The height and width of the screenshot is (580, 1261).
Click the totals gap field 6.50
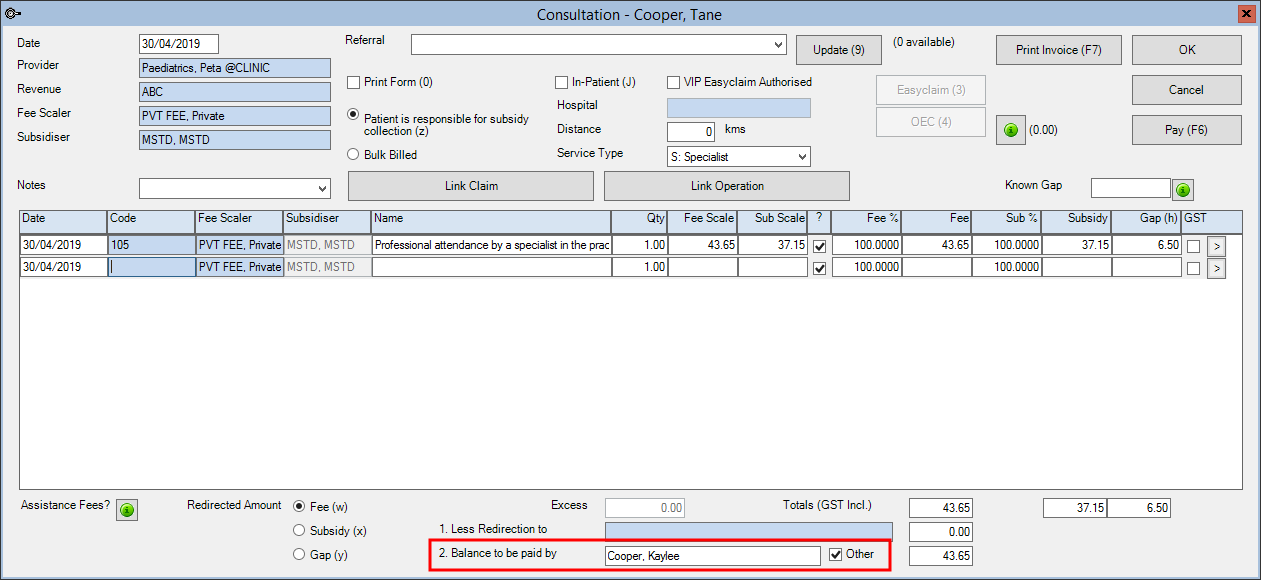point(1139,508)
